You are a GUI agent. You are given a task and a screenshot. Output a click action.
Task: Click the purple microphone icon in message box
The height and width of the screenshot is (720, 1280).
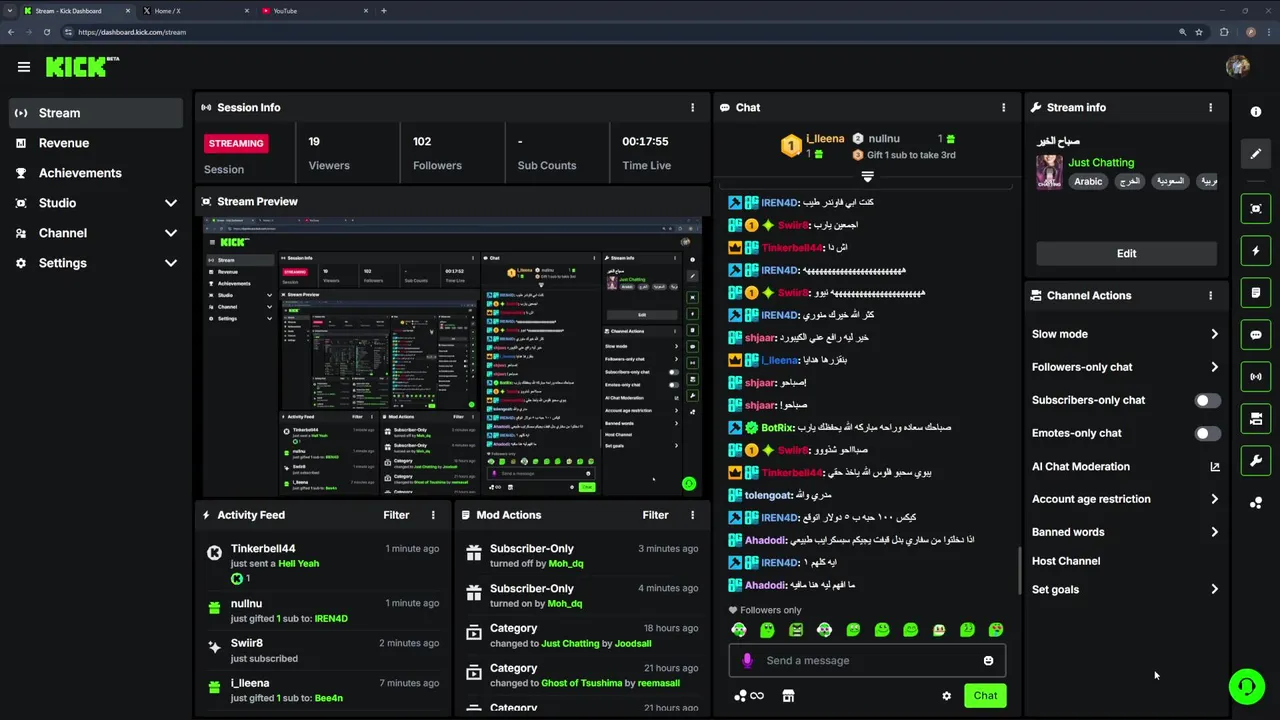(x=747, y=660)
